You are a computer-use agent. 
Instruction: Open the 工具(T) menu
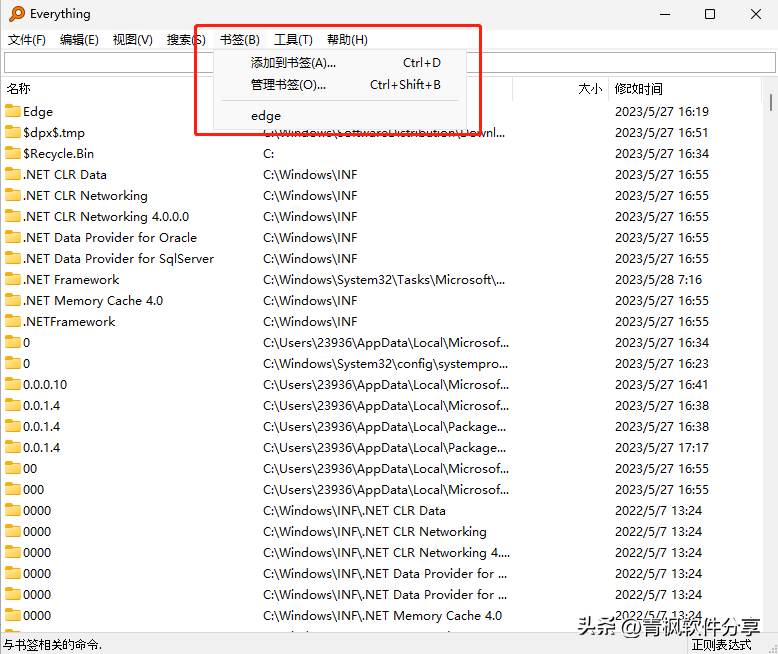click(293, 40)
